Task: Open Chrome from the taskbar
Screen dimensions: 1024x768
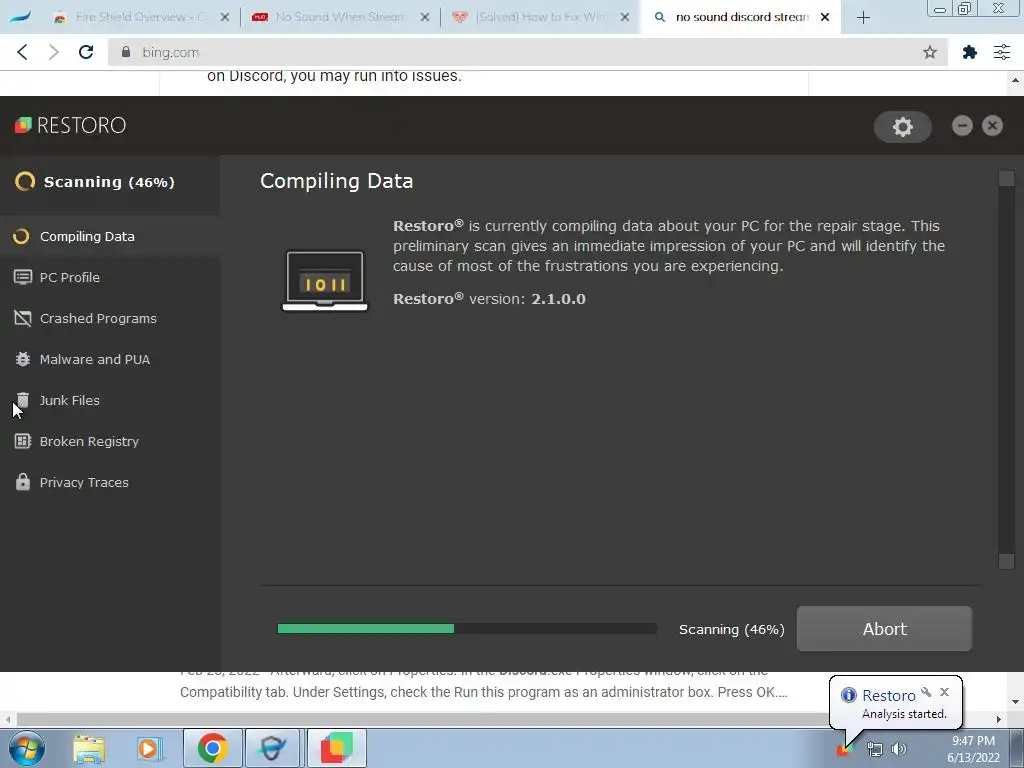Action: coord(212,748)
